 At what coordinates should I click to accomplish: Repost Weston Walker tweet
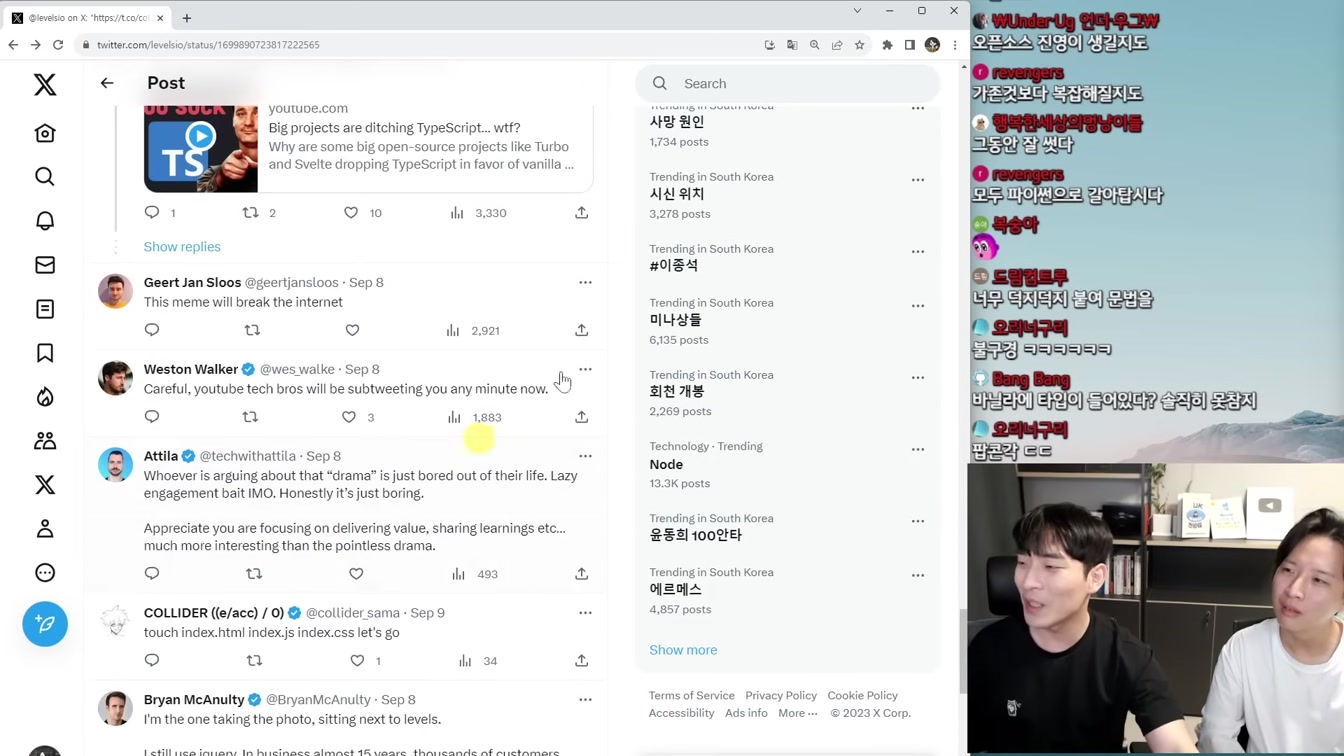pos(250,417)
